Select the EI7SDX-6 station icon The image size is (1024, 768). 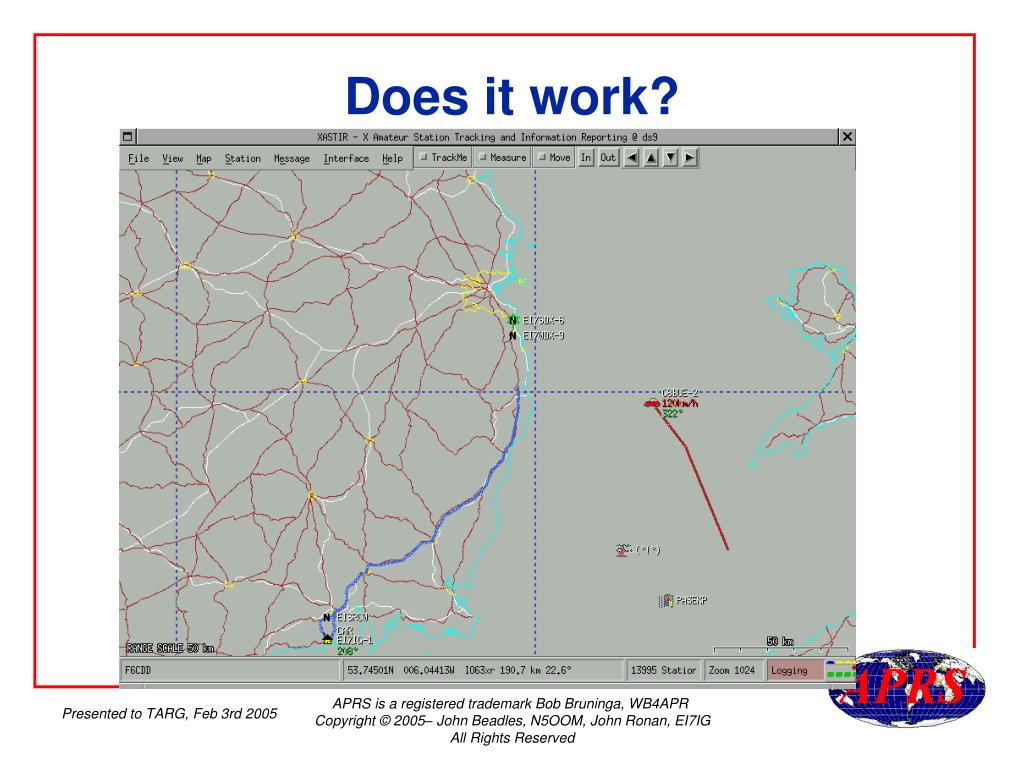tap(513, 320)
